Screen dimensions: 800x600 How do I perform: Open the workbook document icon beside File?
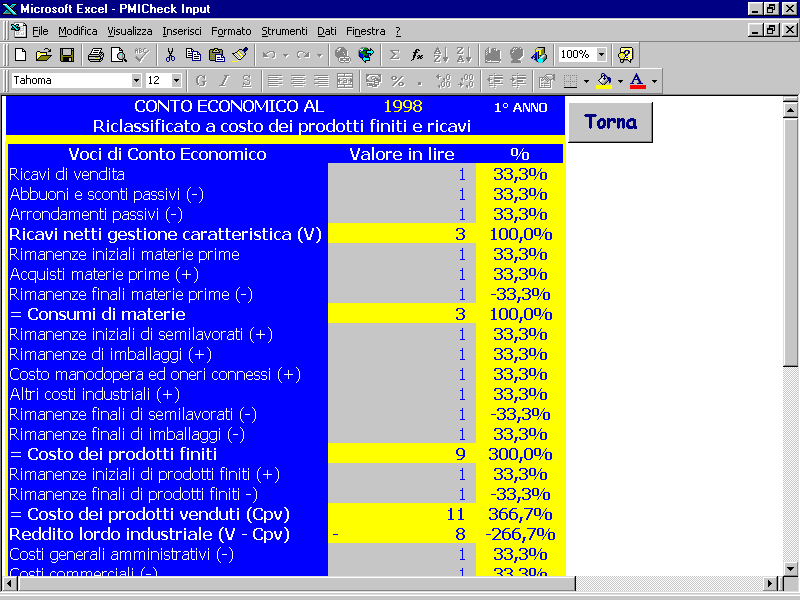19,31
